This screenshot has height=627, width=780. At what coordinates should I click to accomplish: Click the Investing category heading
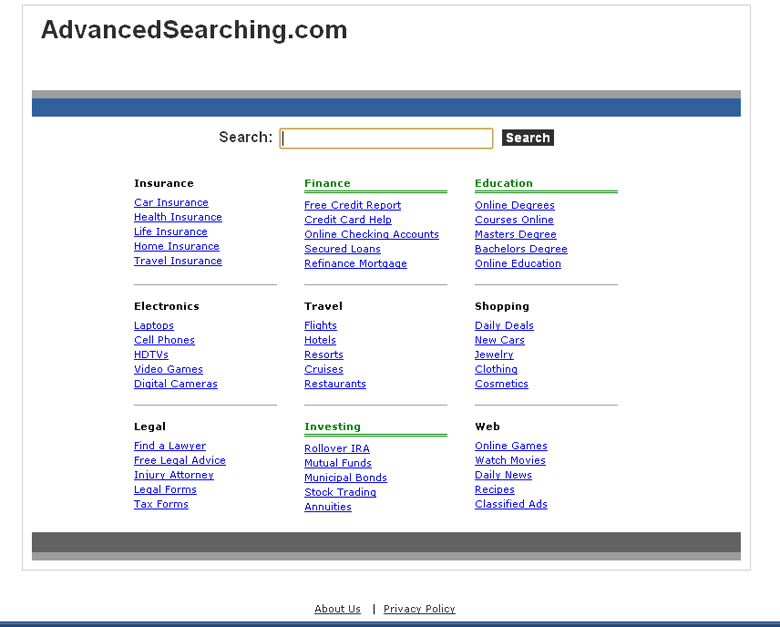332,427
